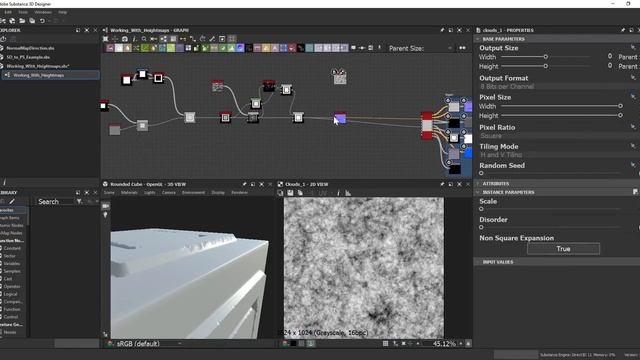The height and width of the screenshot is (360, 640).
Task: Select the SD_to_PS_Example.sbs package
Action: [28, 57]
